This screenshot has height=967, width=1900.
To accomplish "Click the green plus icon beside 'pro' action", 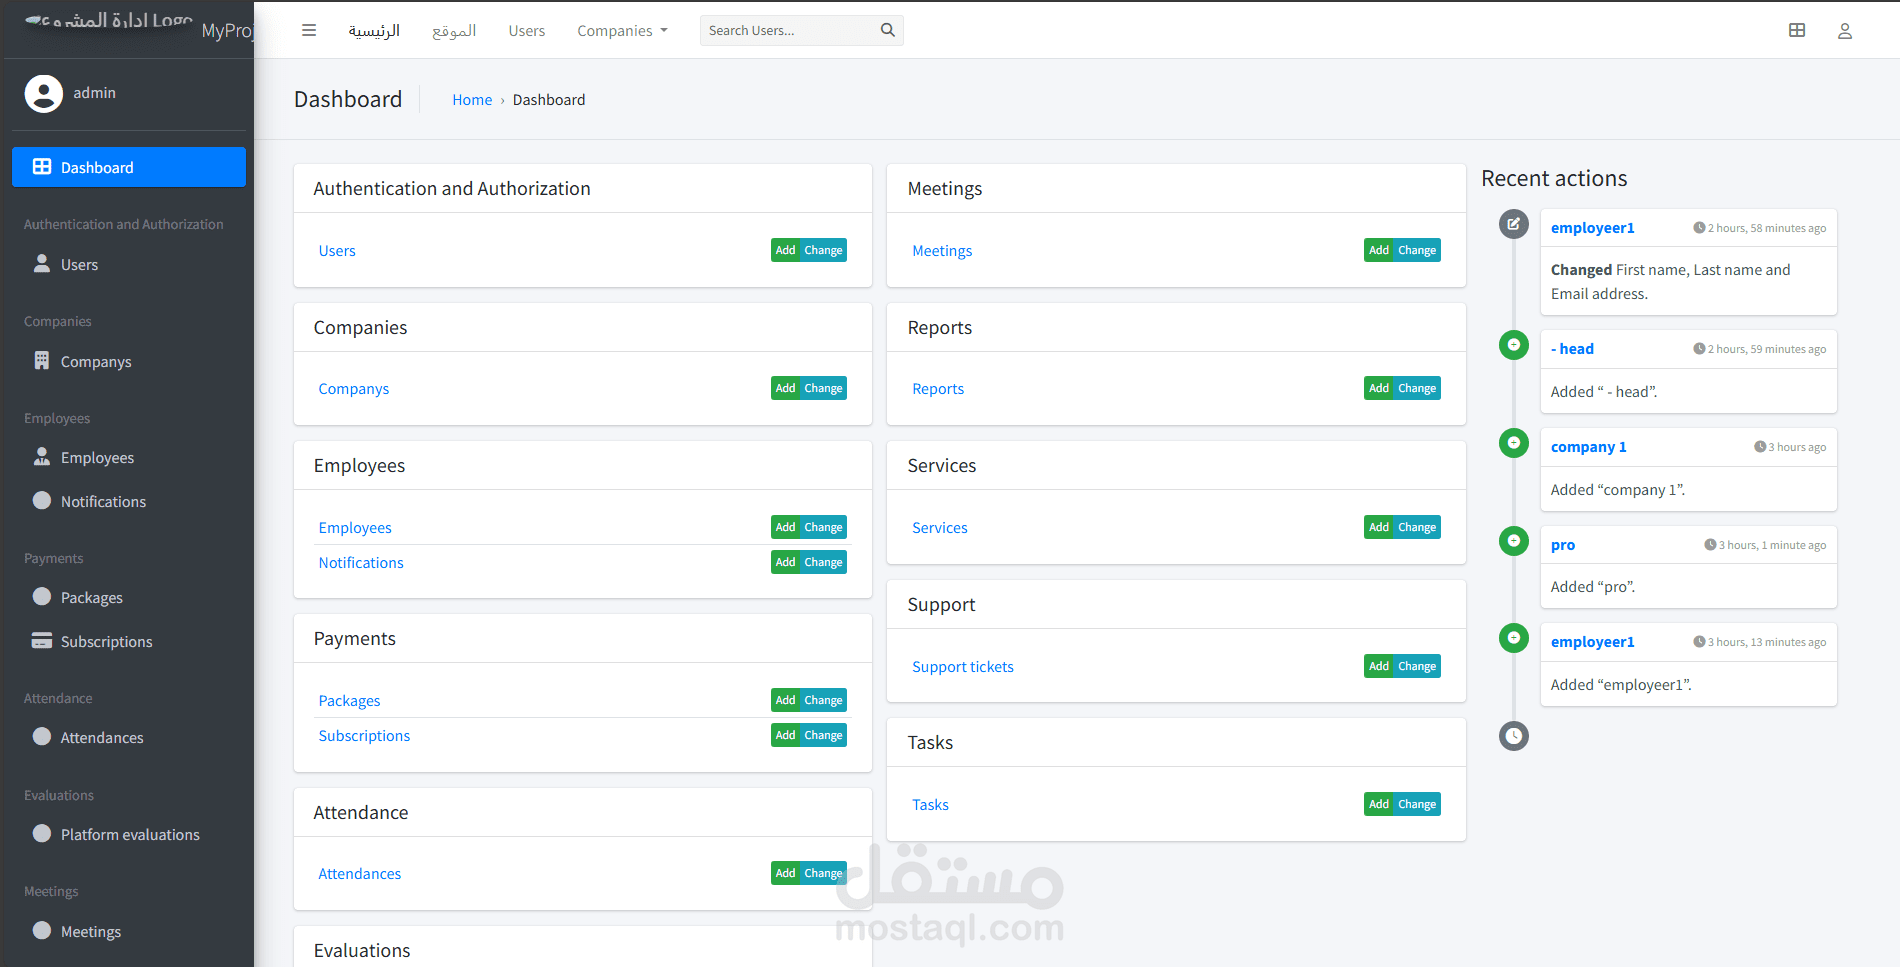I will [x=1514, y=541].
